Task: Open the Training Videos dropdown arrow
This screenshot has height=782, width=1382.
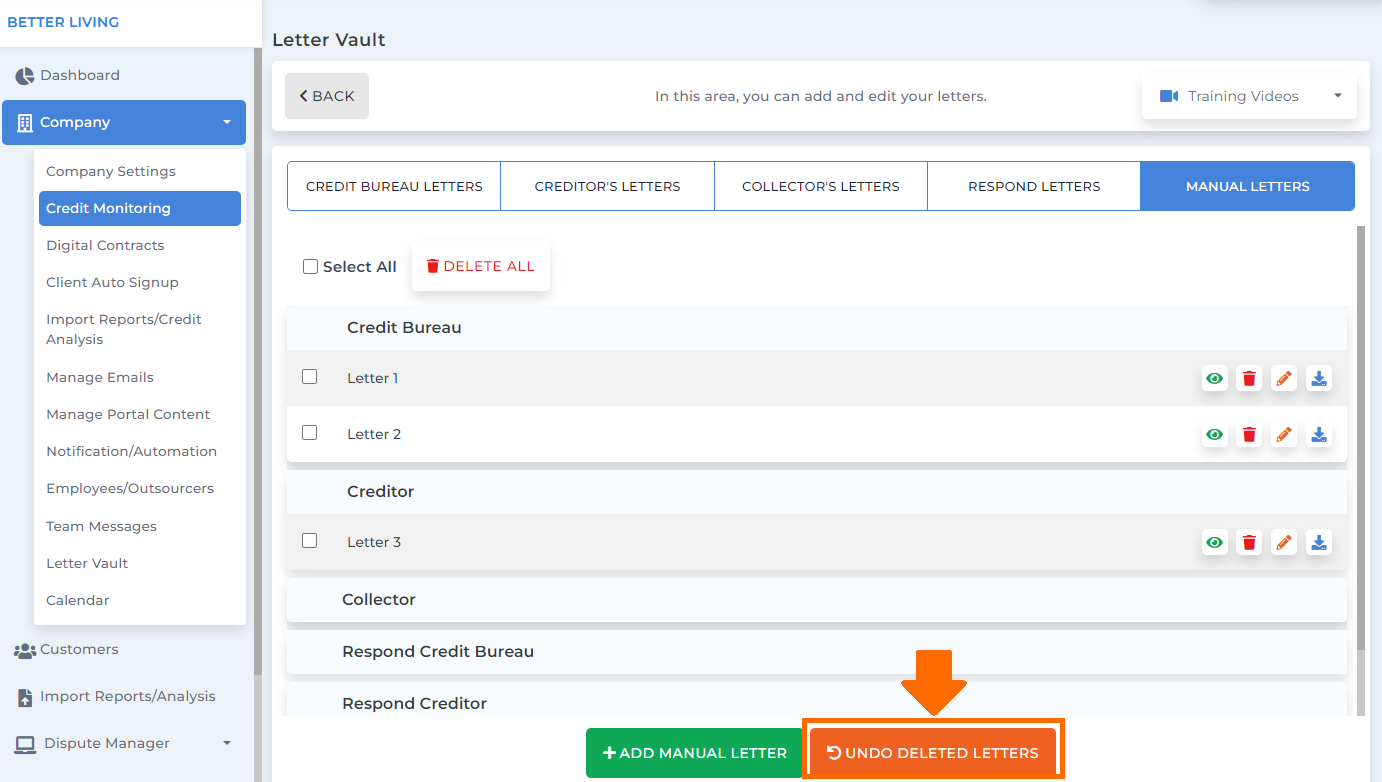Action: point(1338,96)
